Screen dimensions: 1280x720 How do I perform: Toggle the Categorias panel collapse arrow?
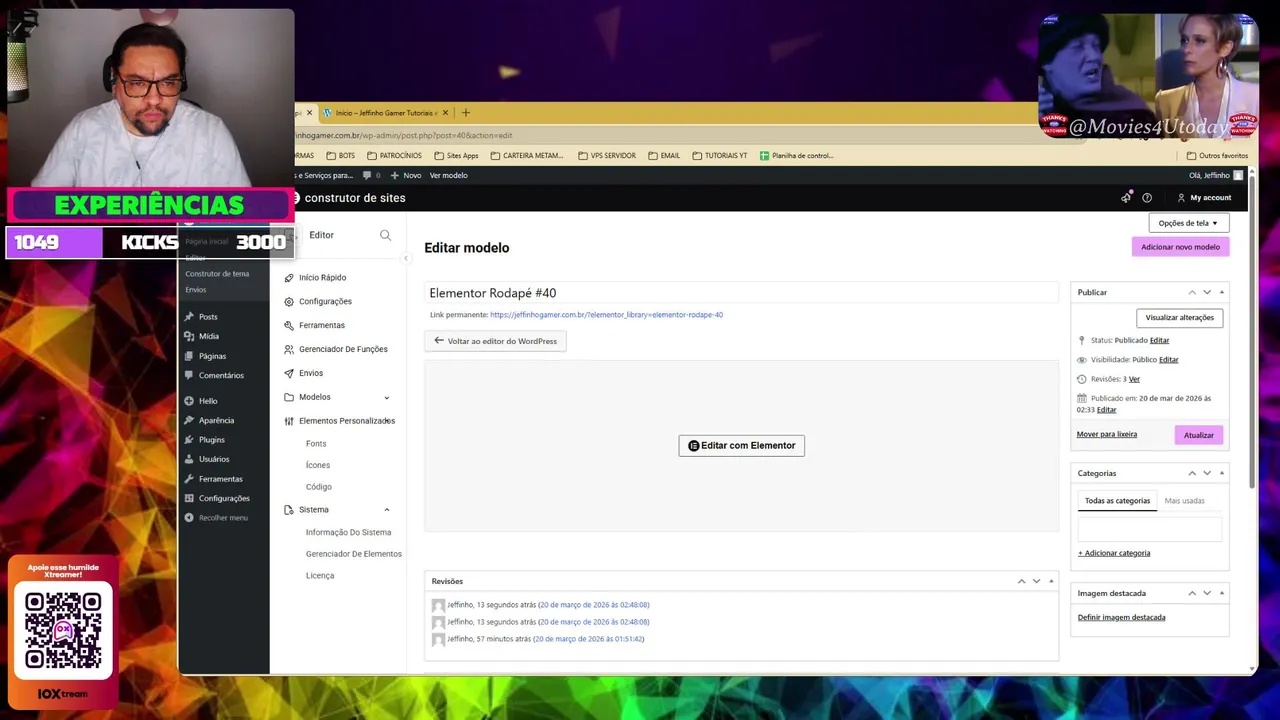1221,473
